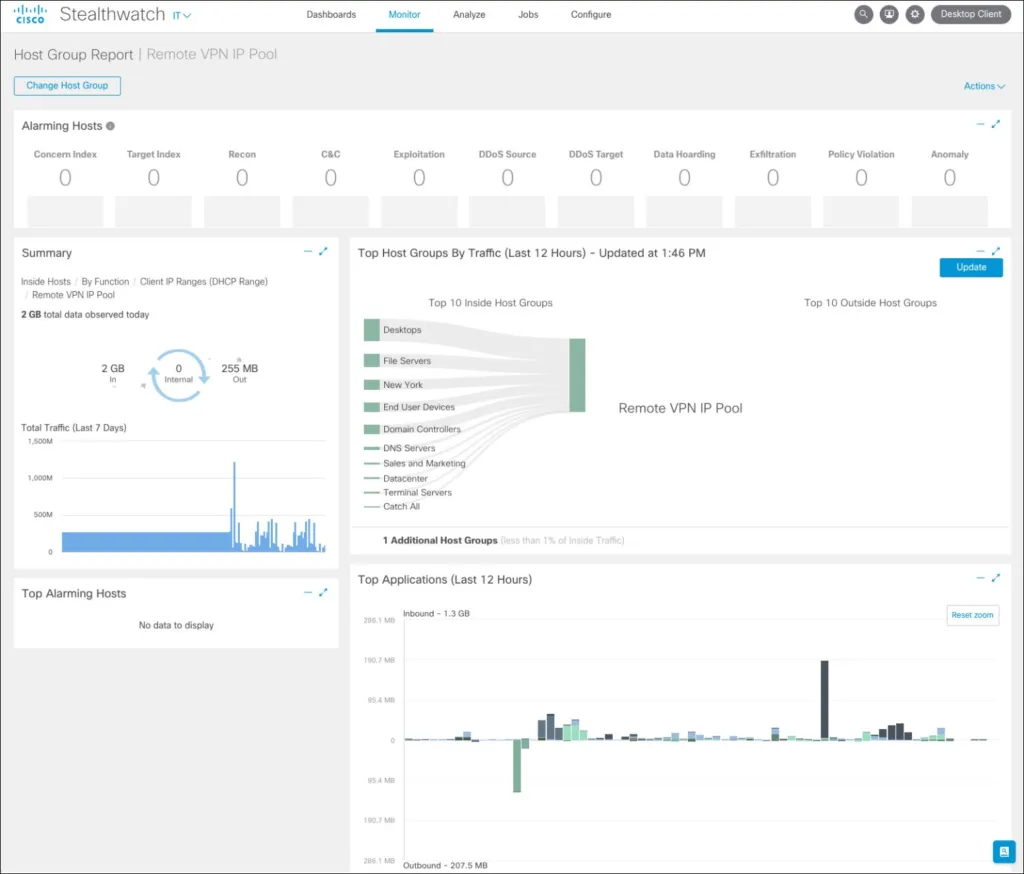Screen dimensions: 1024x874
Task: Click the Domain Controllers host group
Action: pyautogui.click(x=422, y=429)
